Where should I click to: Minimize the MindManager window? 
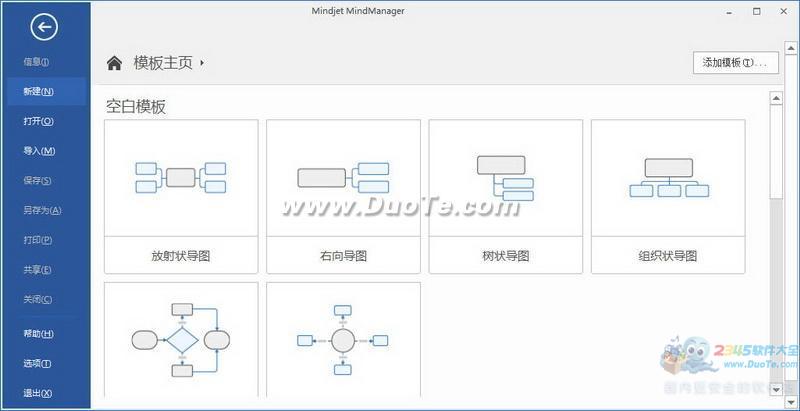coord(730,12)
